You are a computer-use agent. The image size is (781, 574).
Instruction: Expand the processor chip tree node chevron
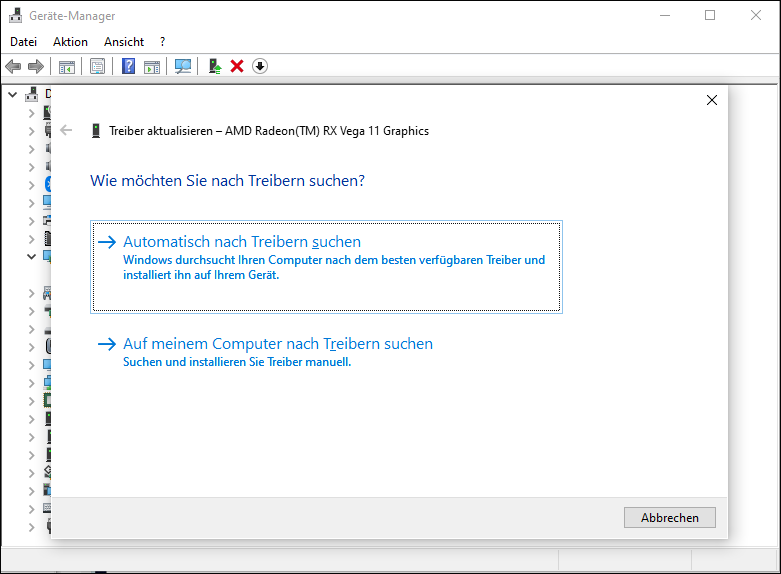point(31,401)
